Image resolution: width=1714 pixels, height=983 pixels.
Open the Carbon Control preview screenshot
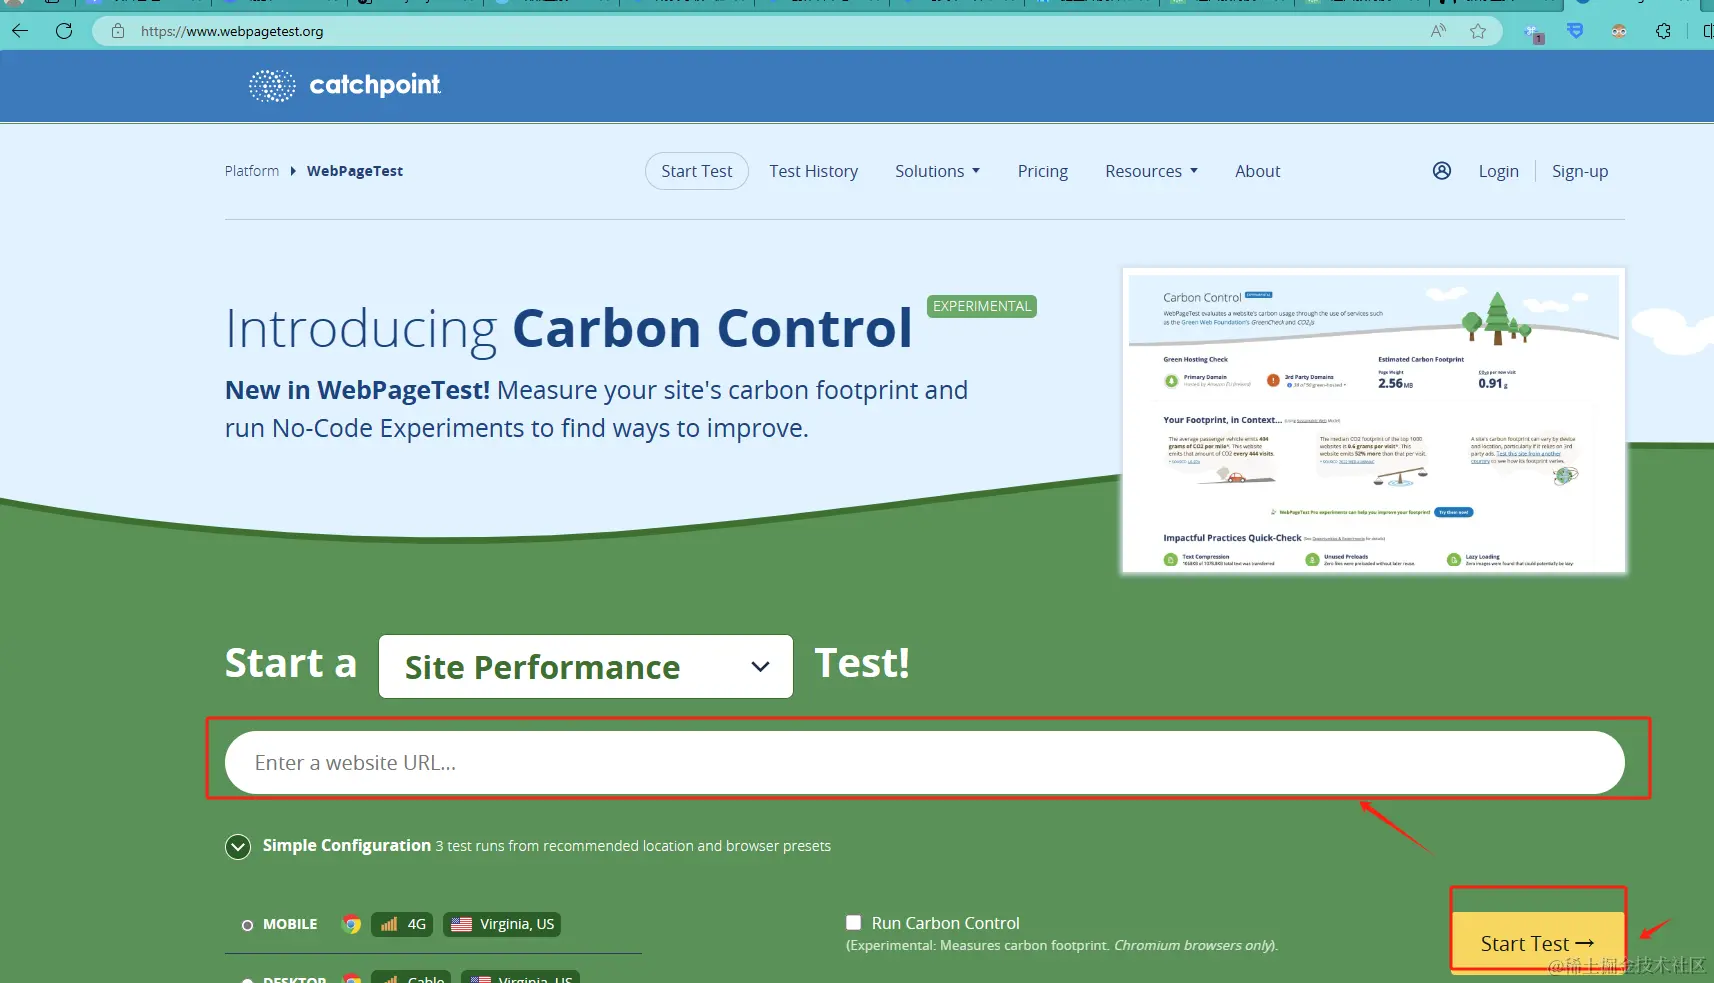pos(1374,421)
